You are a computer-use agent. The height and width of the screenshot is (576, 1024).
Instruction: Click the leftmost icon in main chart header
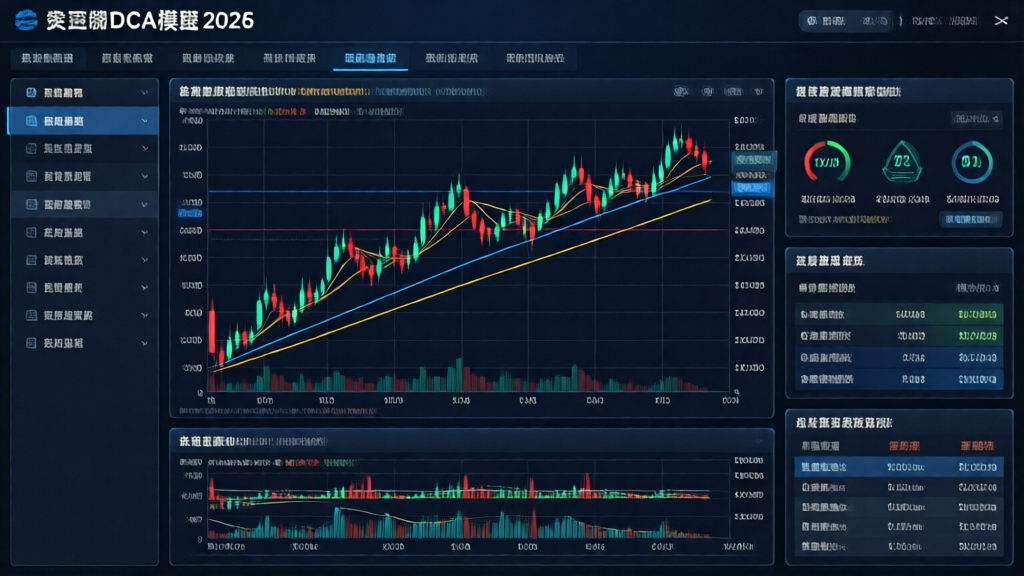[682, 93]
